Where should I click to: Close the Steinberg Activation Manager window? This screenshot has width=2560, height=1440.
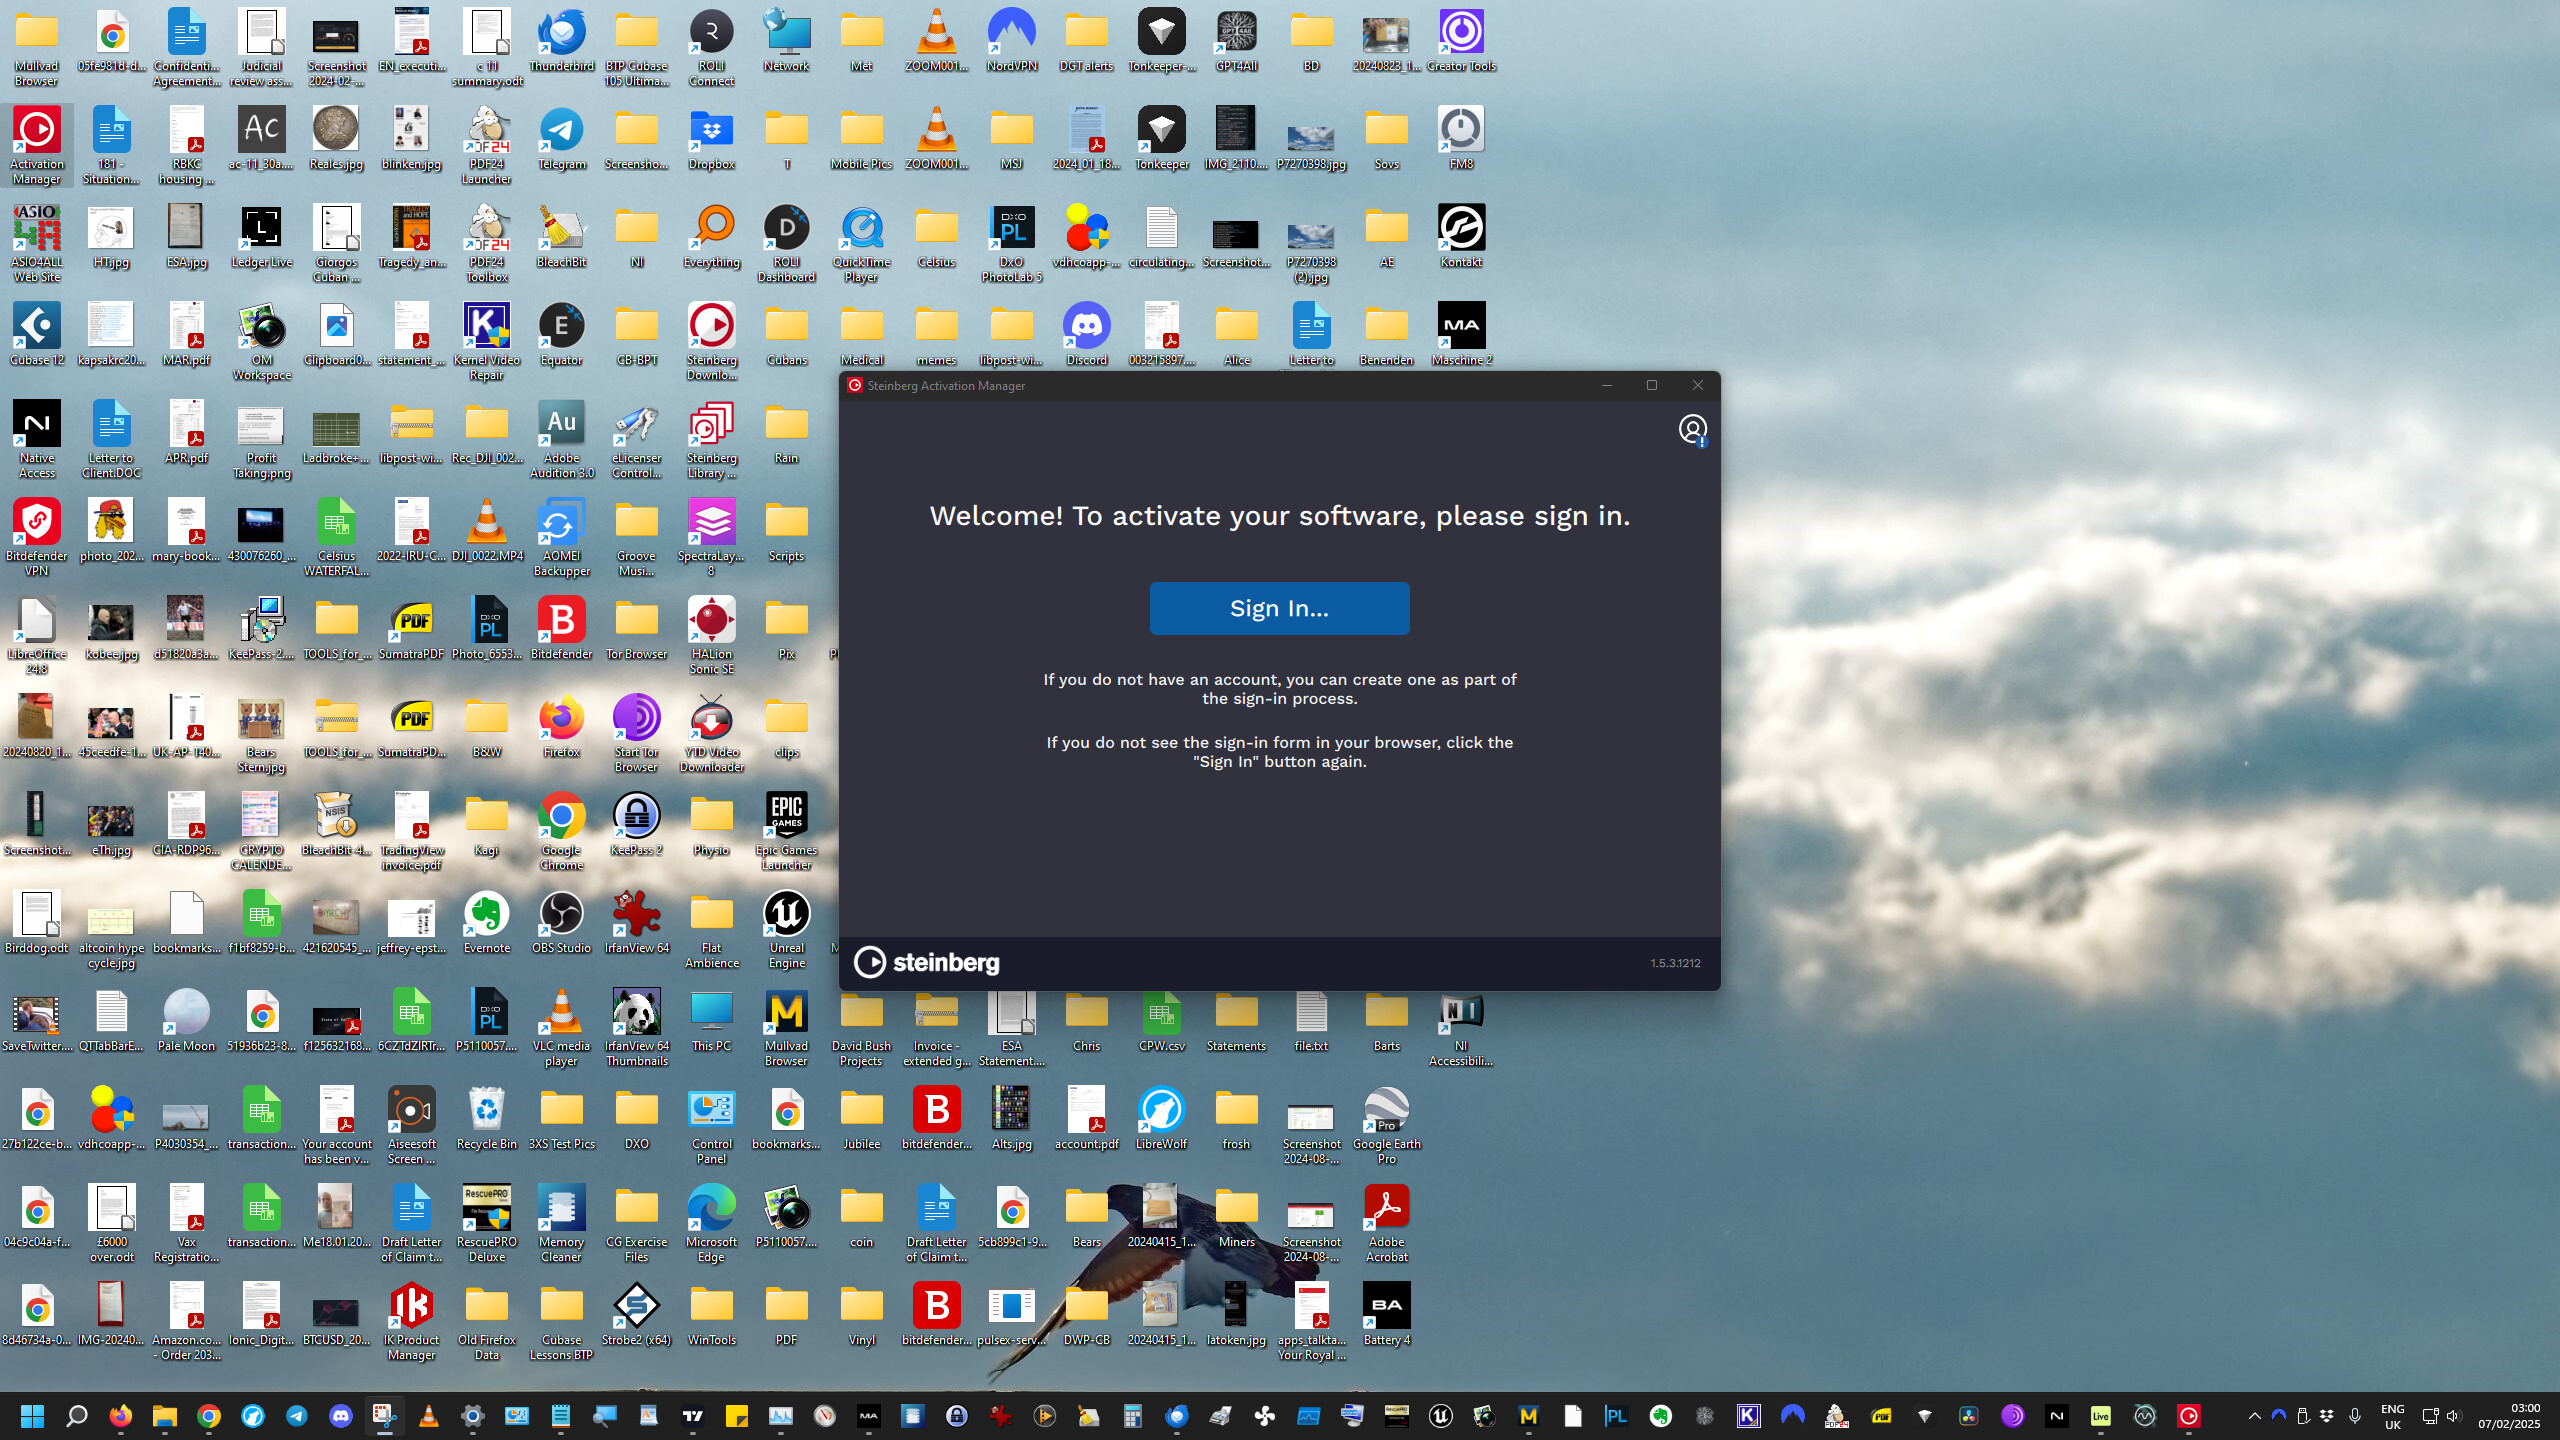(x=1697, y=385)
